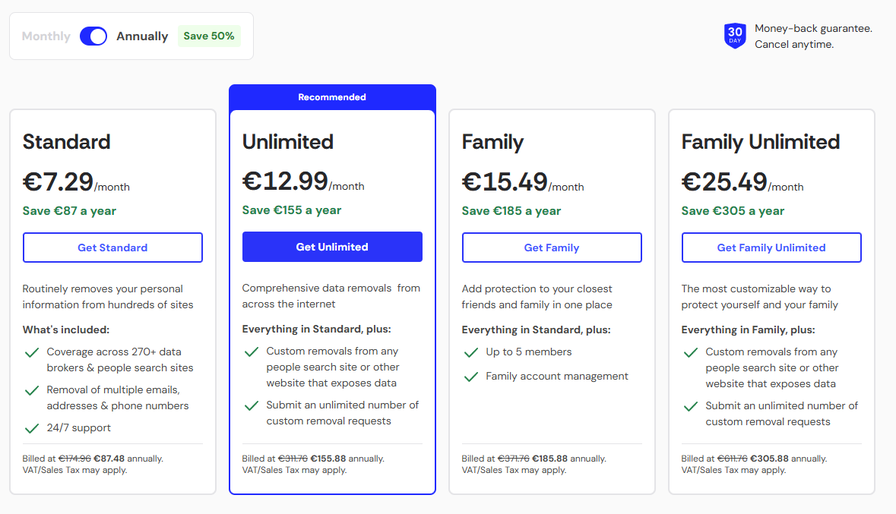The width and height of the screenshot is (896, 514).
Task: Click the 'Save 50%' green badge
Action: click(x=209, y=36)
